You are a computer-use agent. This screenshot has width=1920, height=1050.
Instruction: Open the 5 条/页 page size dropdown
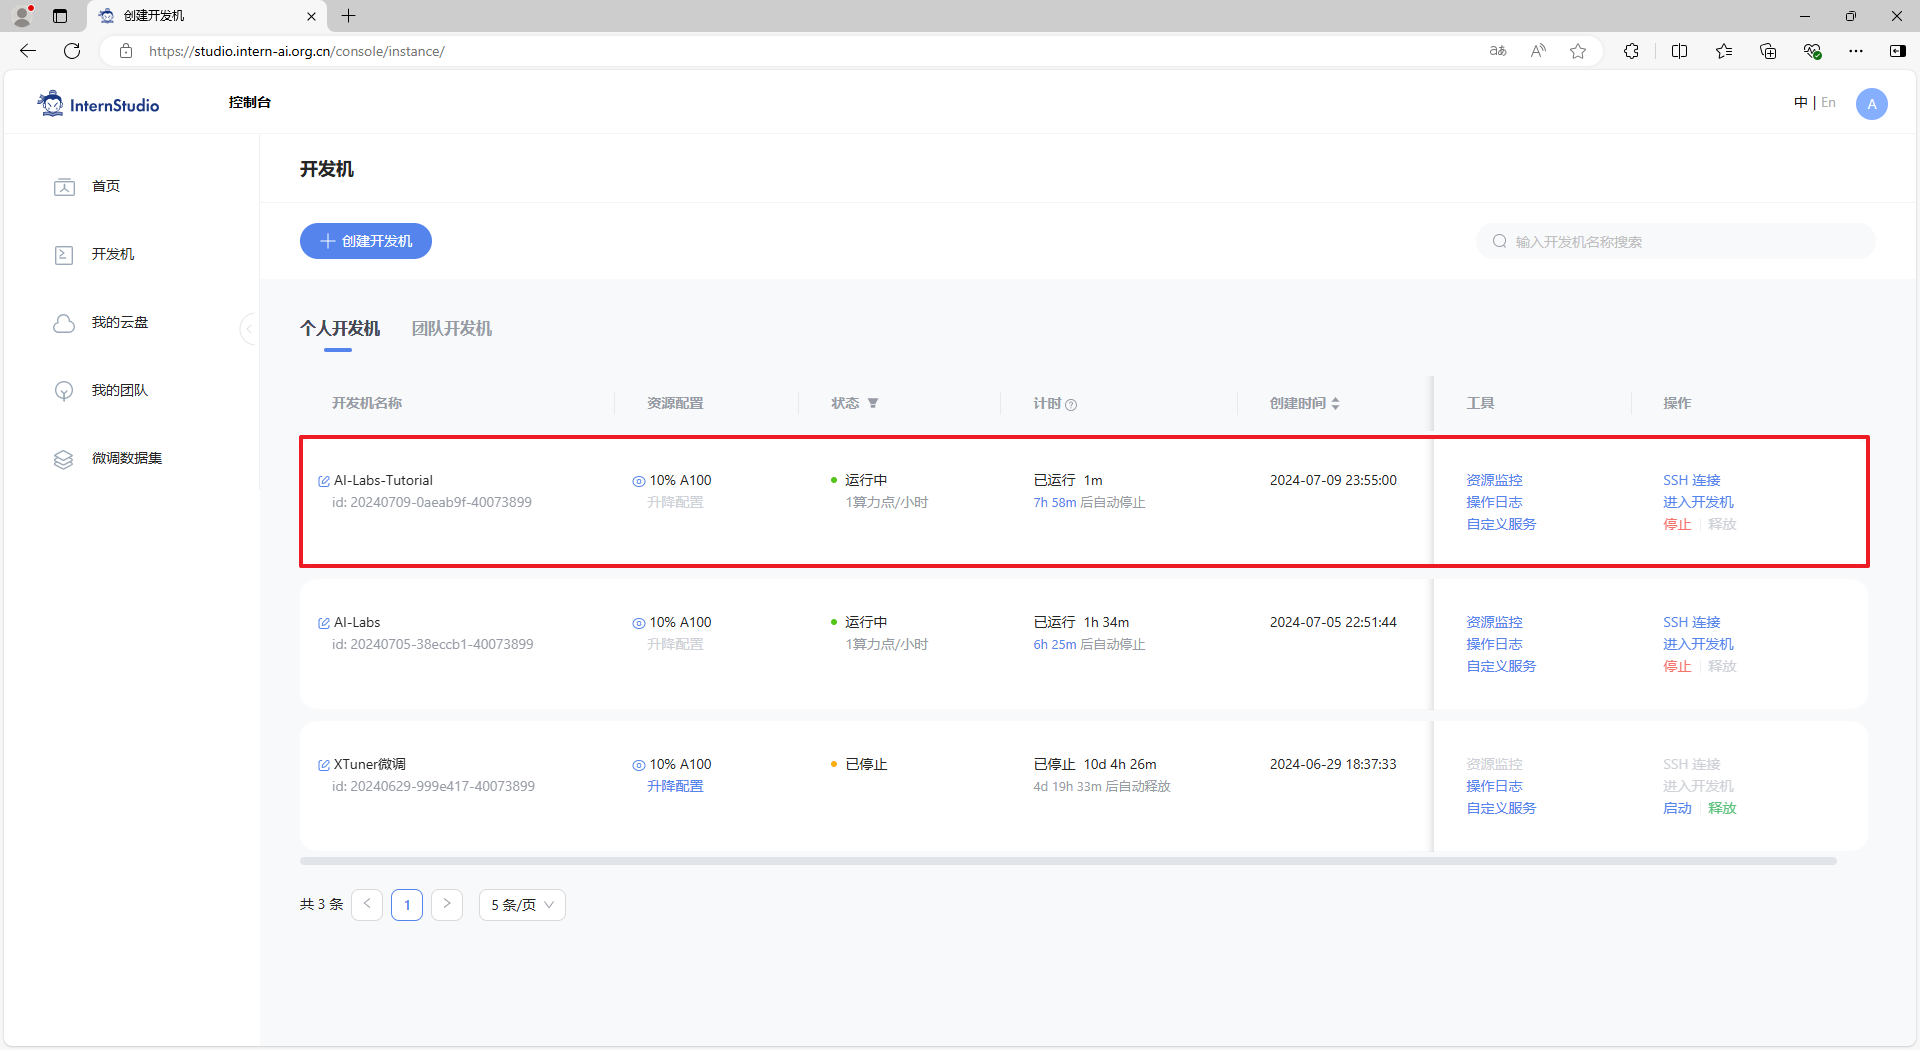pos(522,904)
